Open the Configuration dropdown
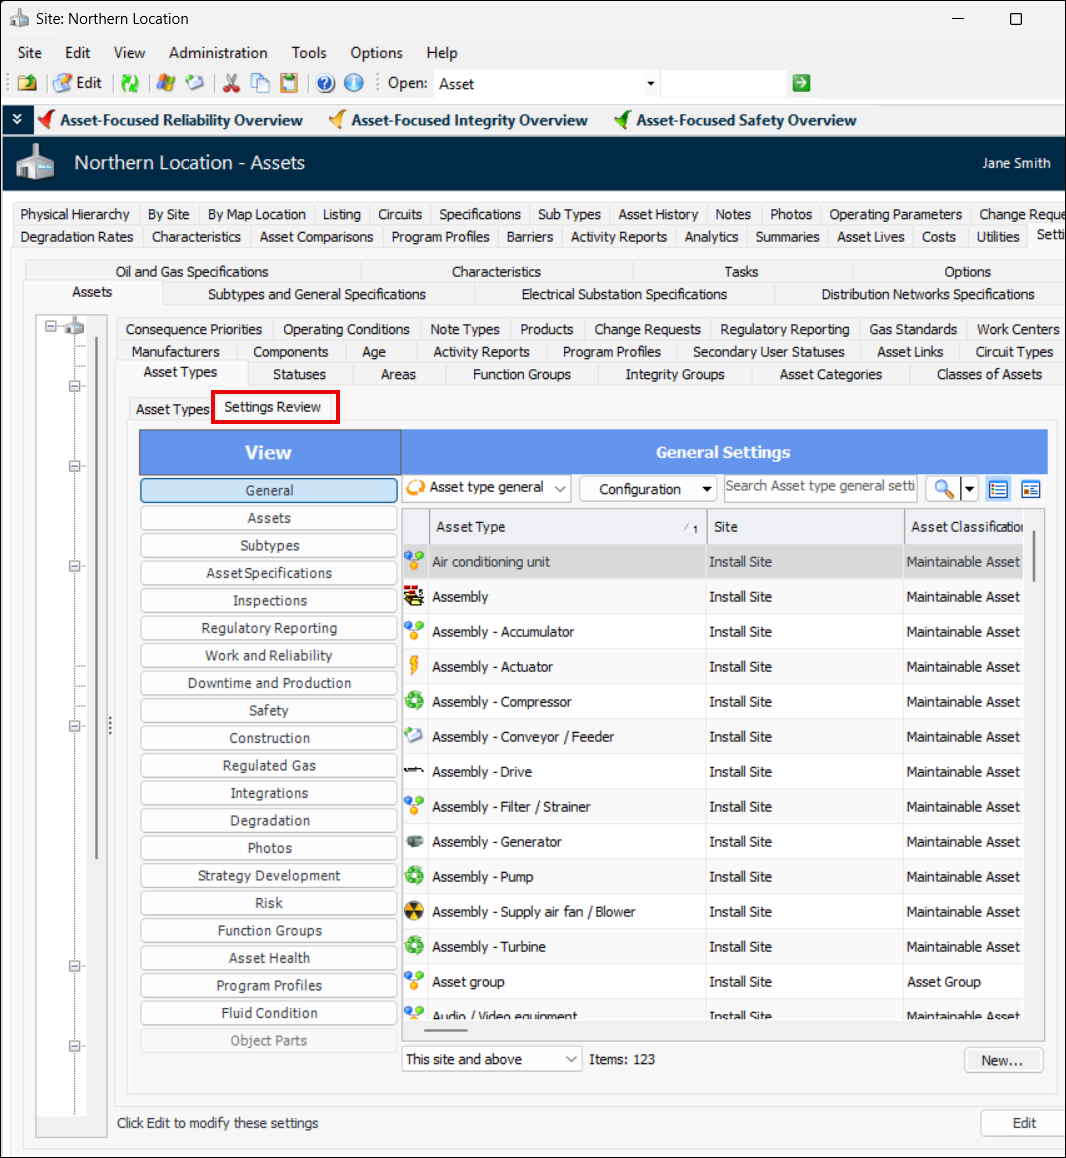This screenshot has height=1158, width=1066. click(x=649, y=489)
